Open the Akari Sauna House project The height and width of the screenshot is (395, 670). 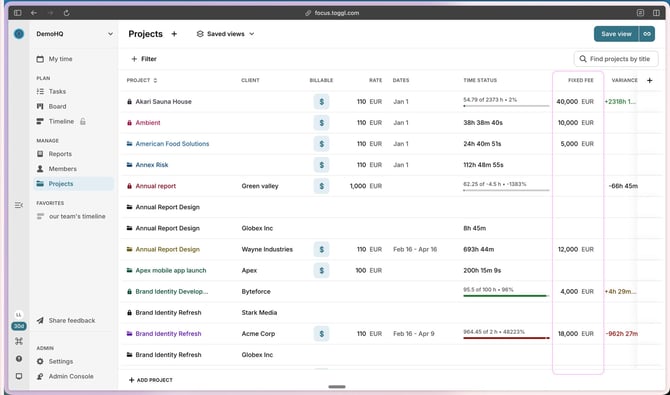163,102
